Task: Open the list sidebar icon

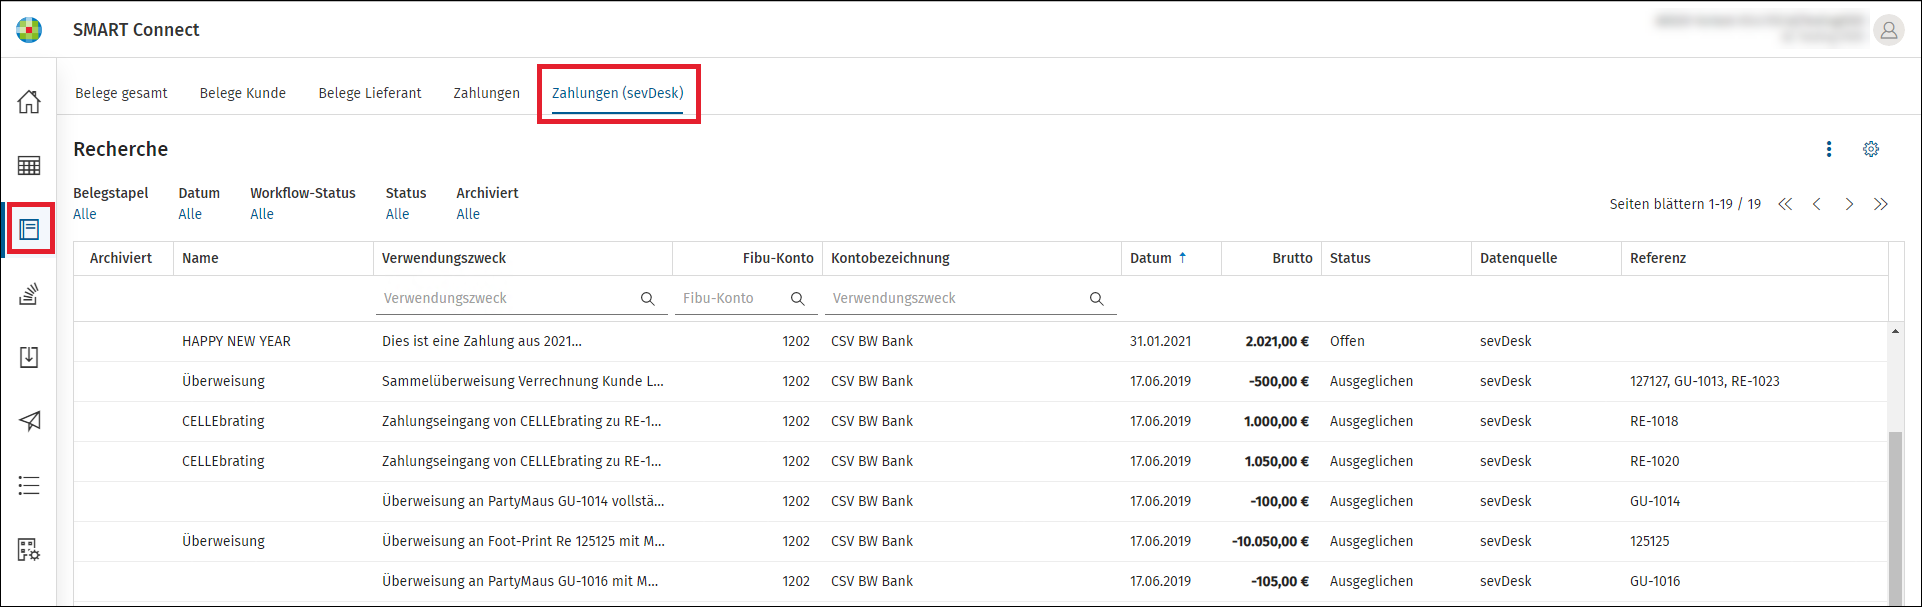Action: tap(29, 486)
